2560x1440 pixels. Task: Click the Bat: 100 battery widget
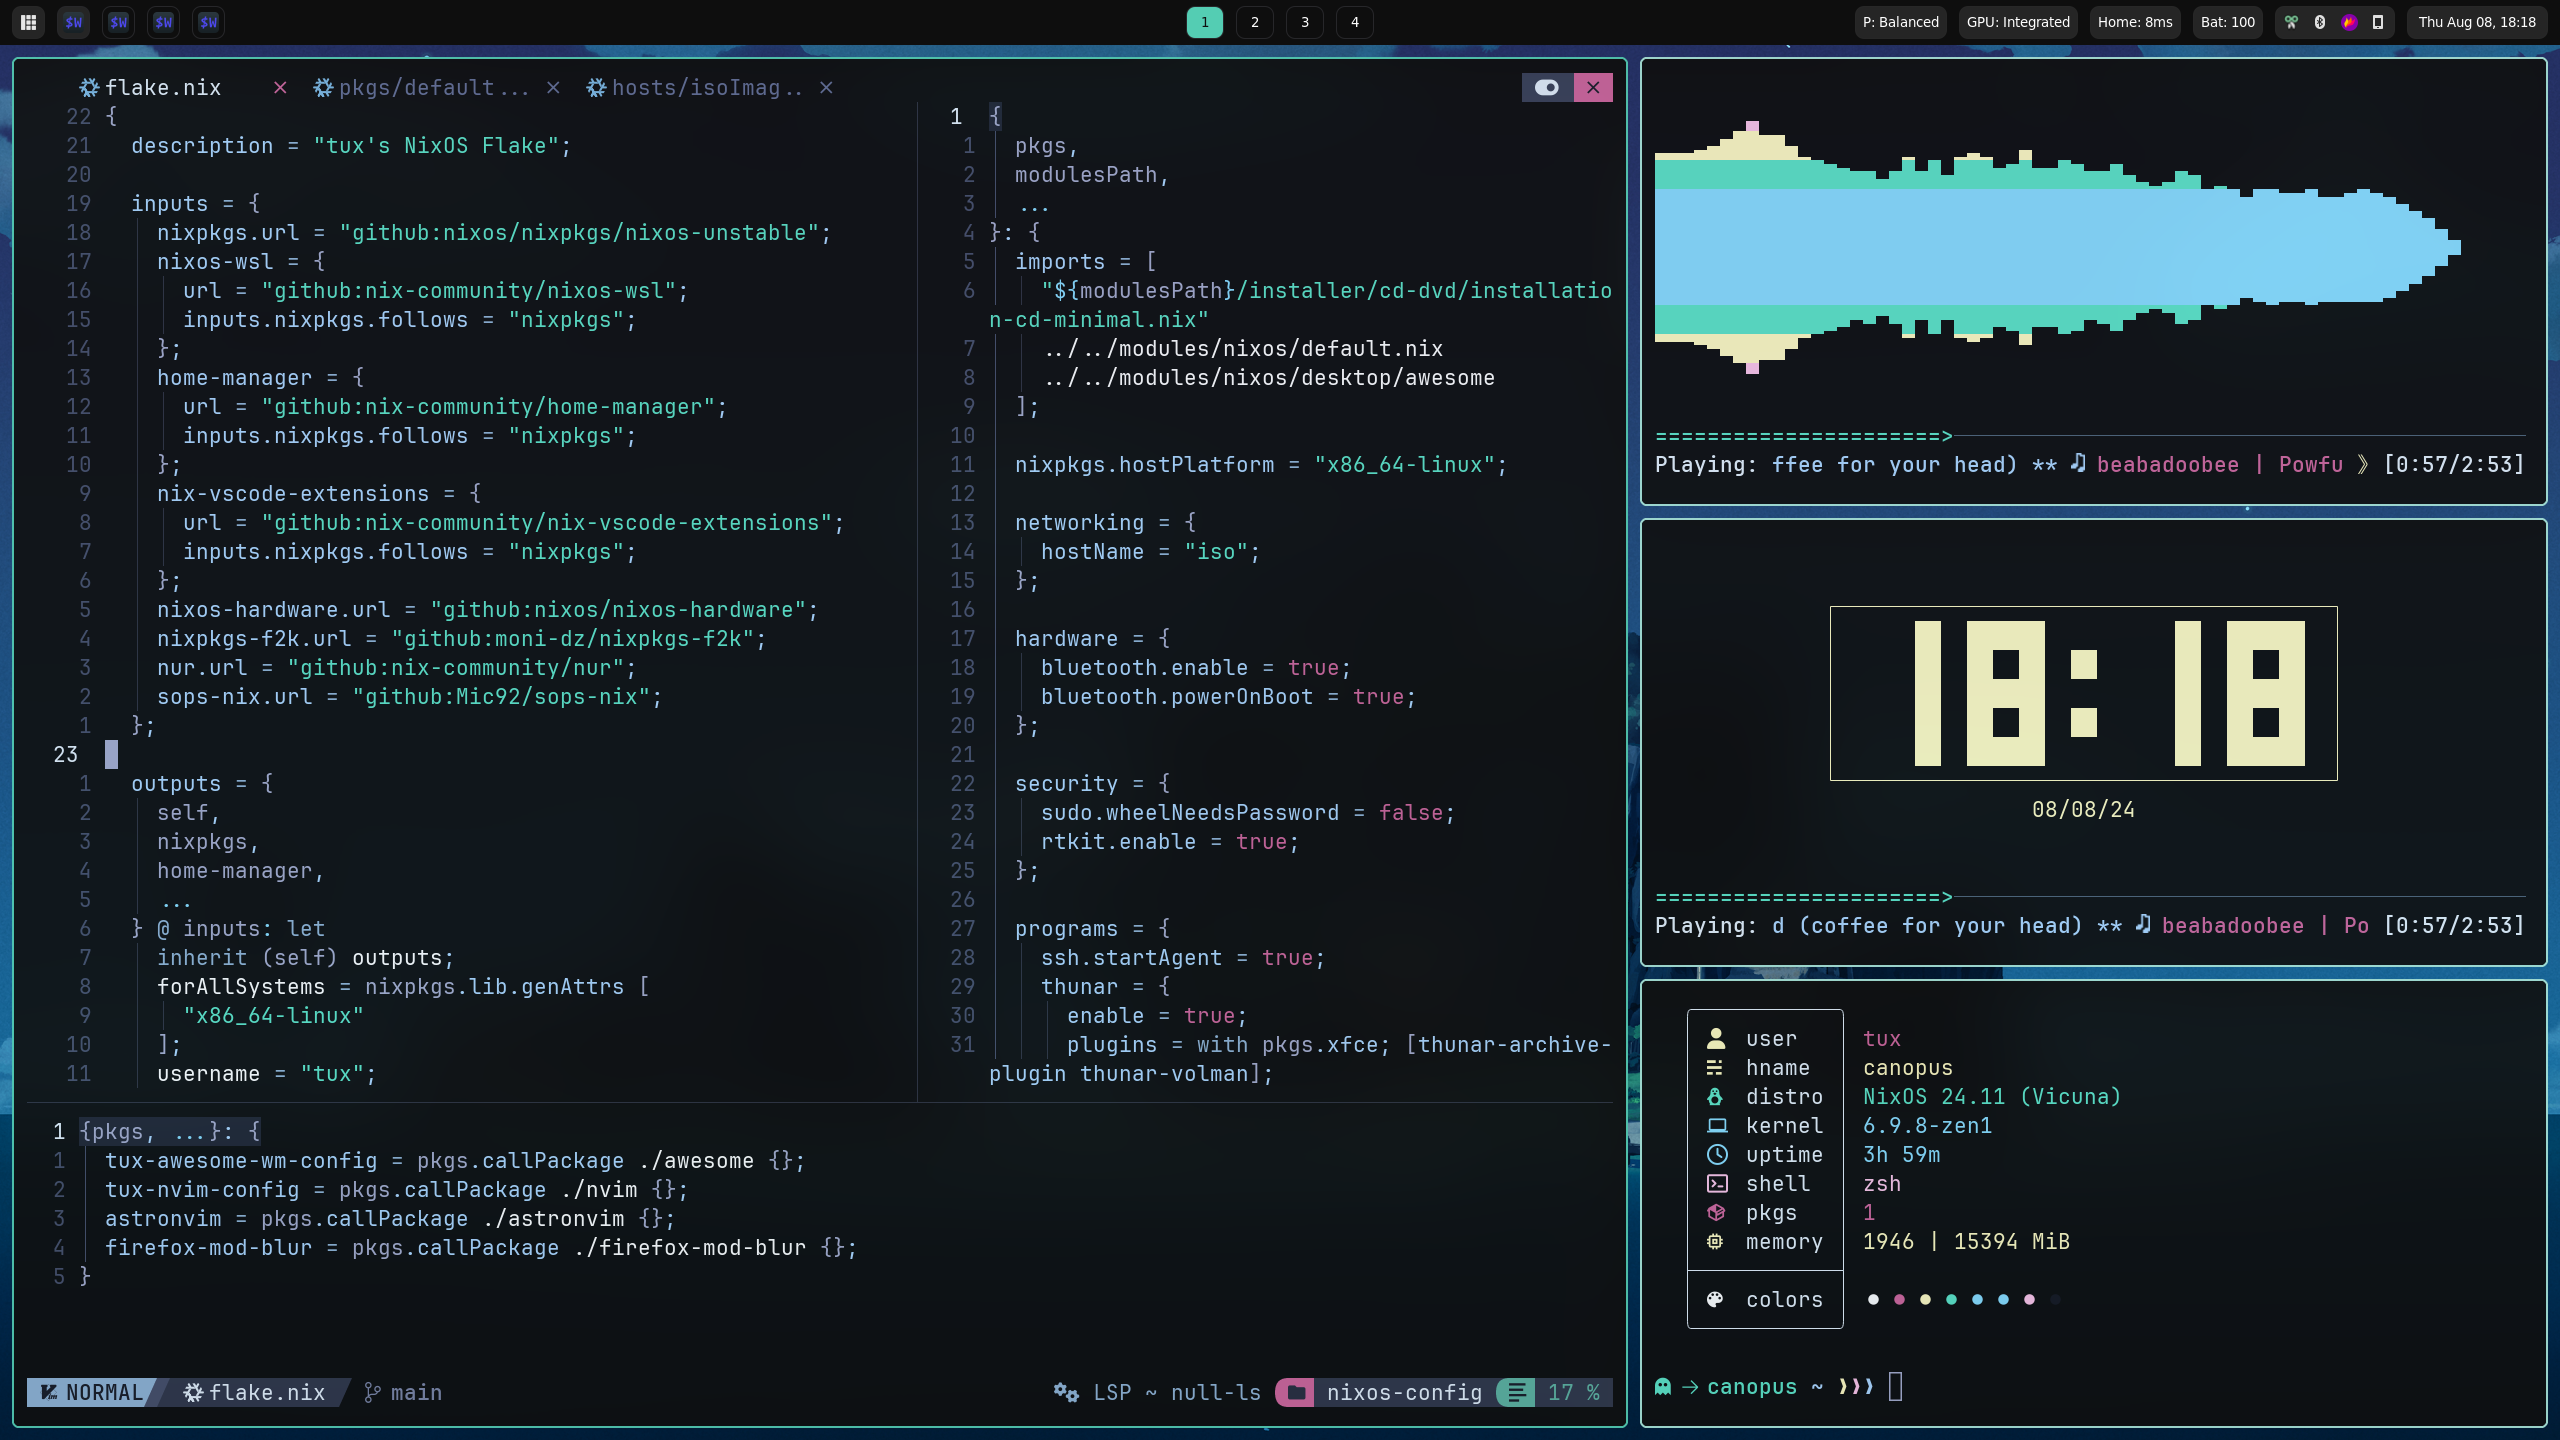[x=2227, y=22]
